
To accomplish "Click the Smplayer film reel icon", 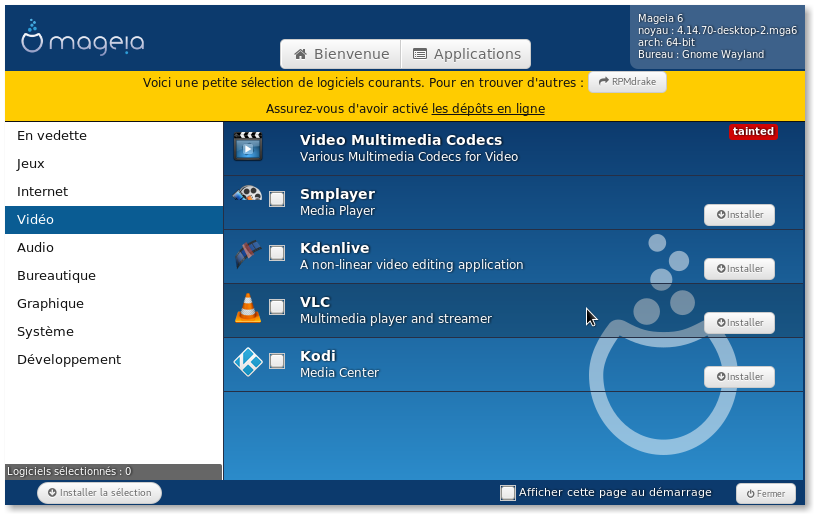I will click(x=247, y=194).
